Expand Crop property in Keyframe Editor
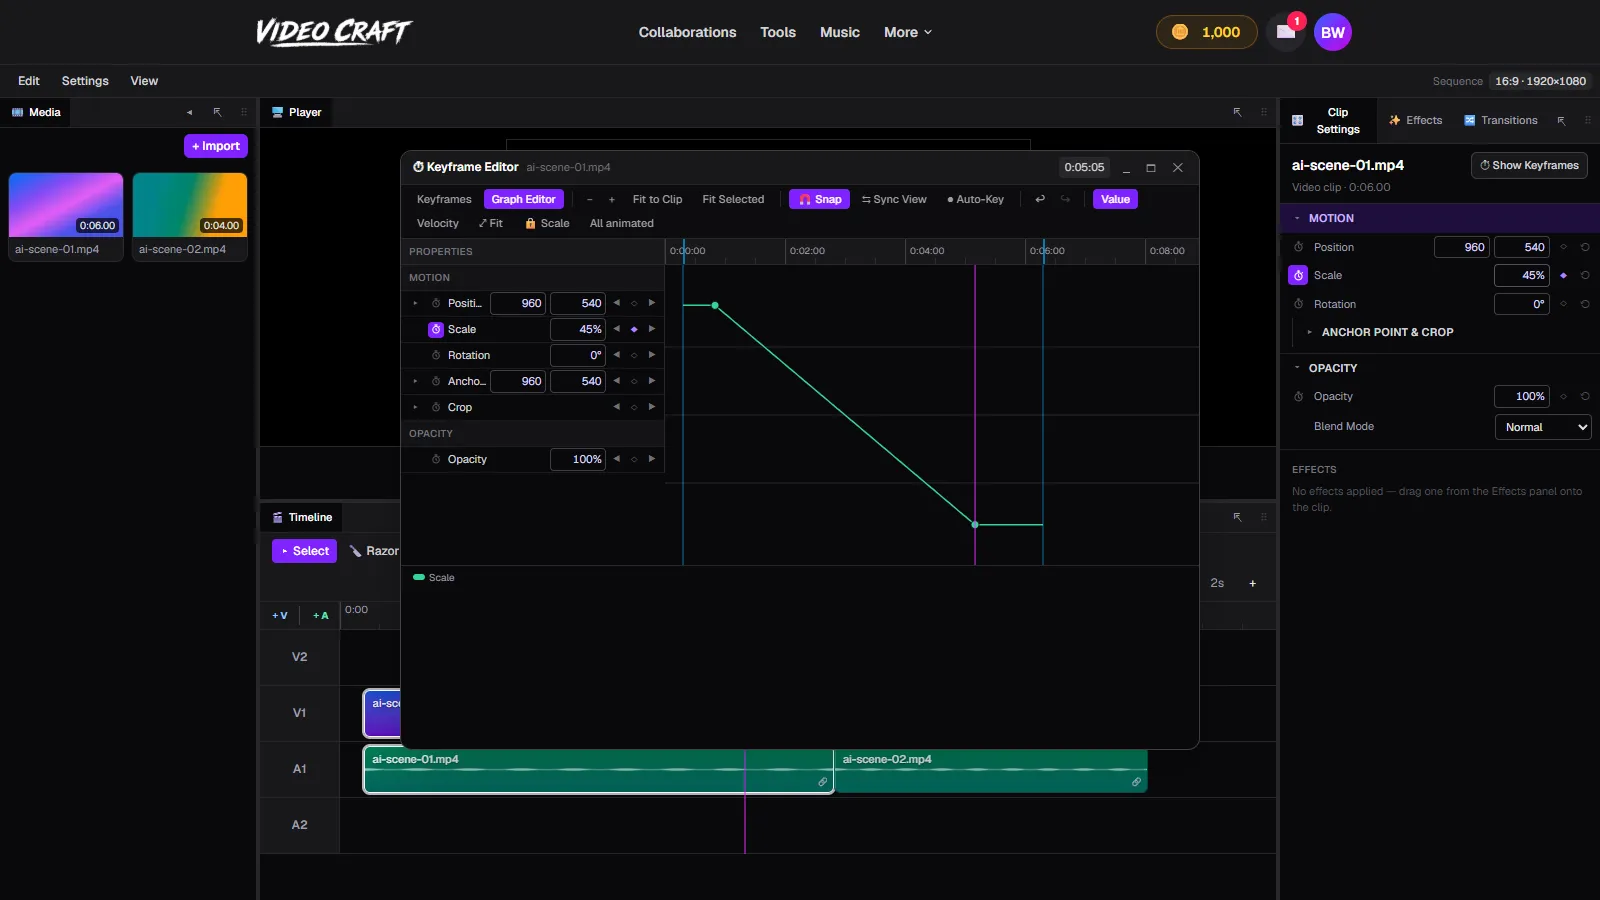Image resolution: width=1600 pixels, height=900 pixels. 415,407
